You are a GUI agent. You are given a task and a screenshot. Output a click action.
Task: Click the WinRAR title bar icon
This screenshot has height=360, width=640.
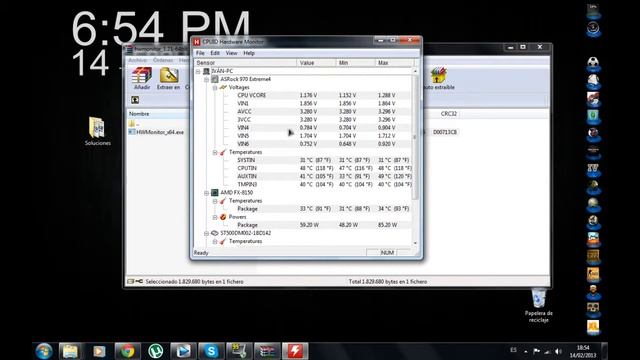pos(130,50)
